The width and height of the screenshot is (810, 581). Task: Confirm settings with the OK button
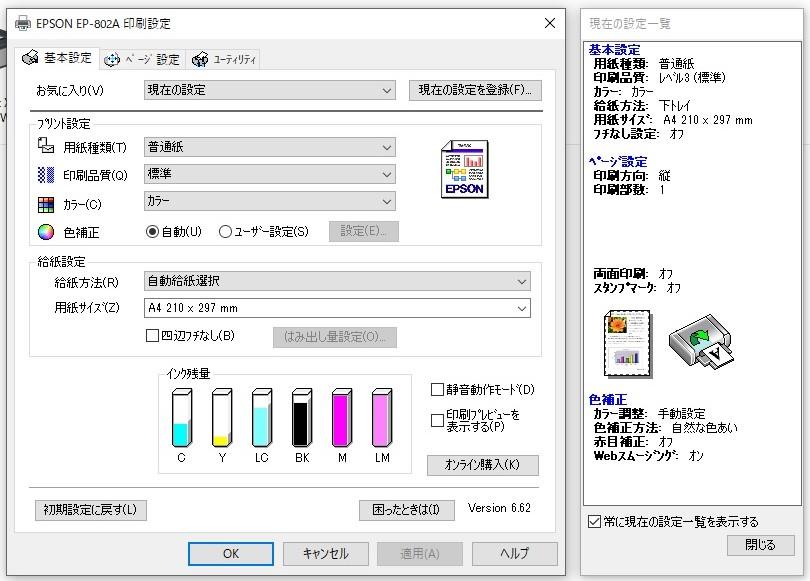tap(231, 554)
